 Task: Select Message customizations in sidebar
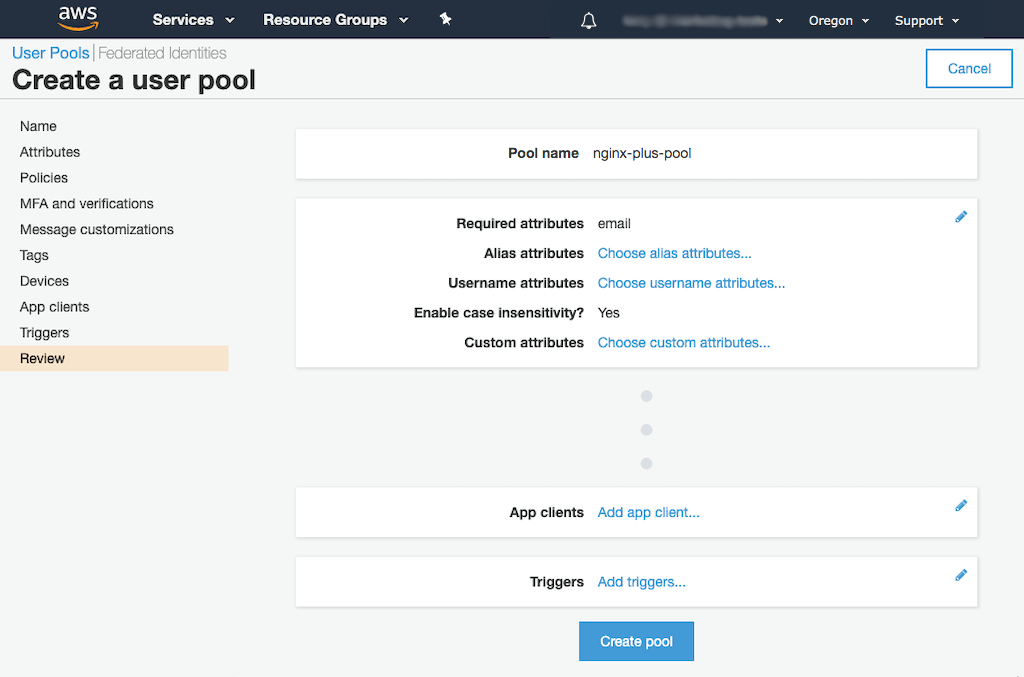coord(97,230)
